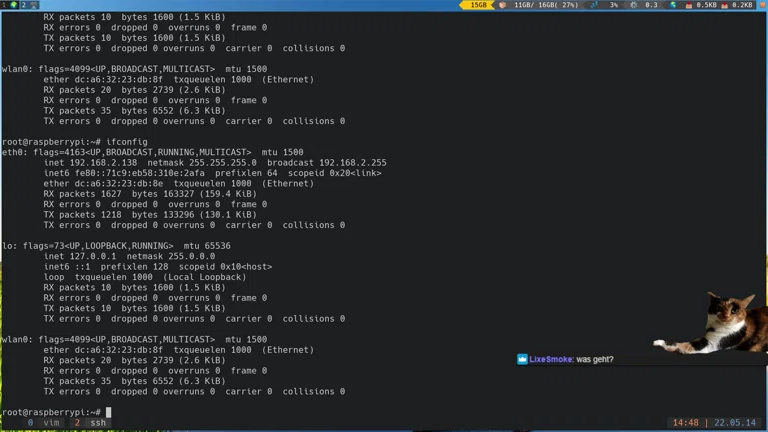Click the calico cat webcam overlay

point(716,323)
